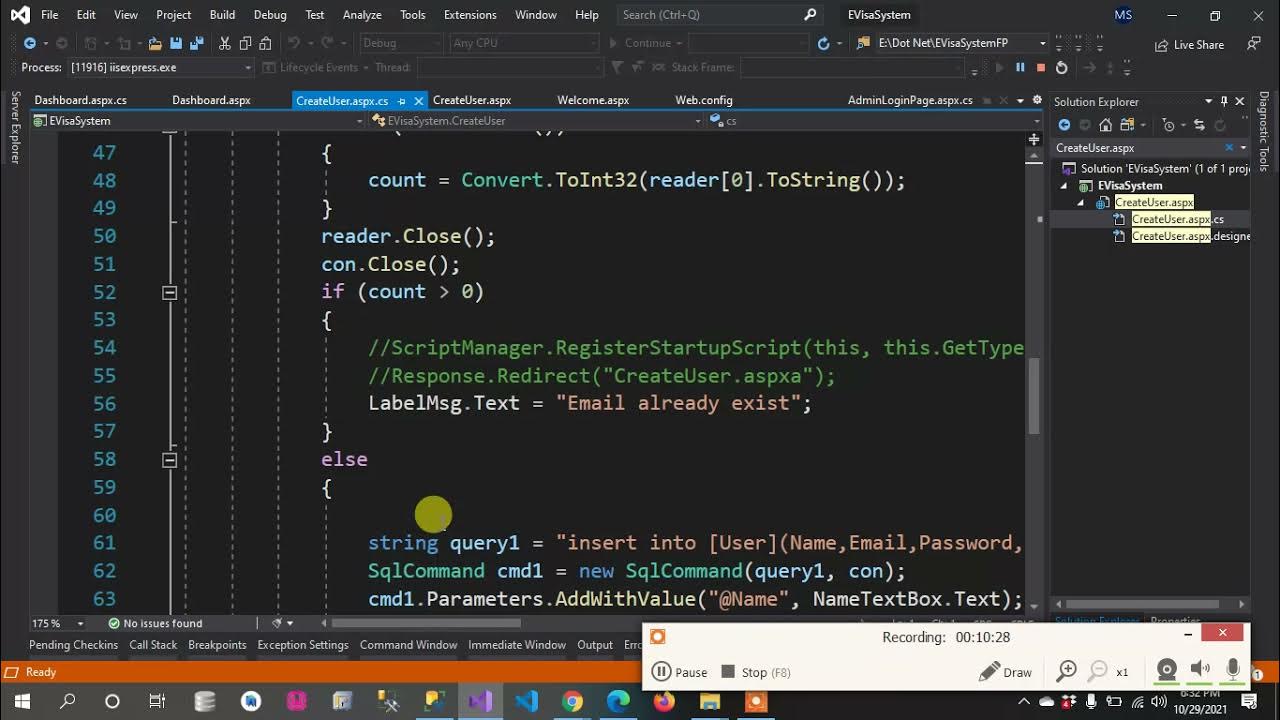Click the browser Refresh icon in toolbar
Screen dimensions: 1280x720
click(x=823, y=43)
